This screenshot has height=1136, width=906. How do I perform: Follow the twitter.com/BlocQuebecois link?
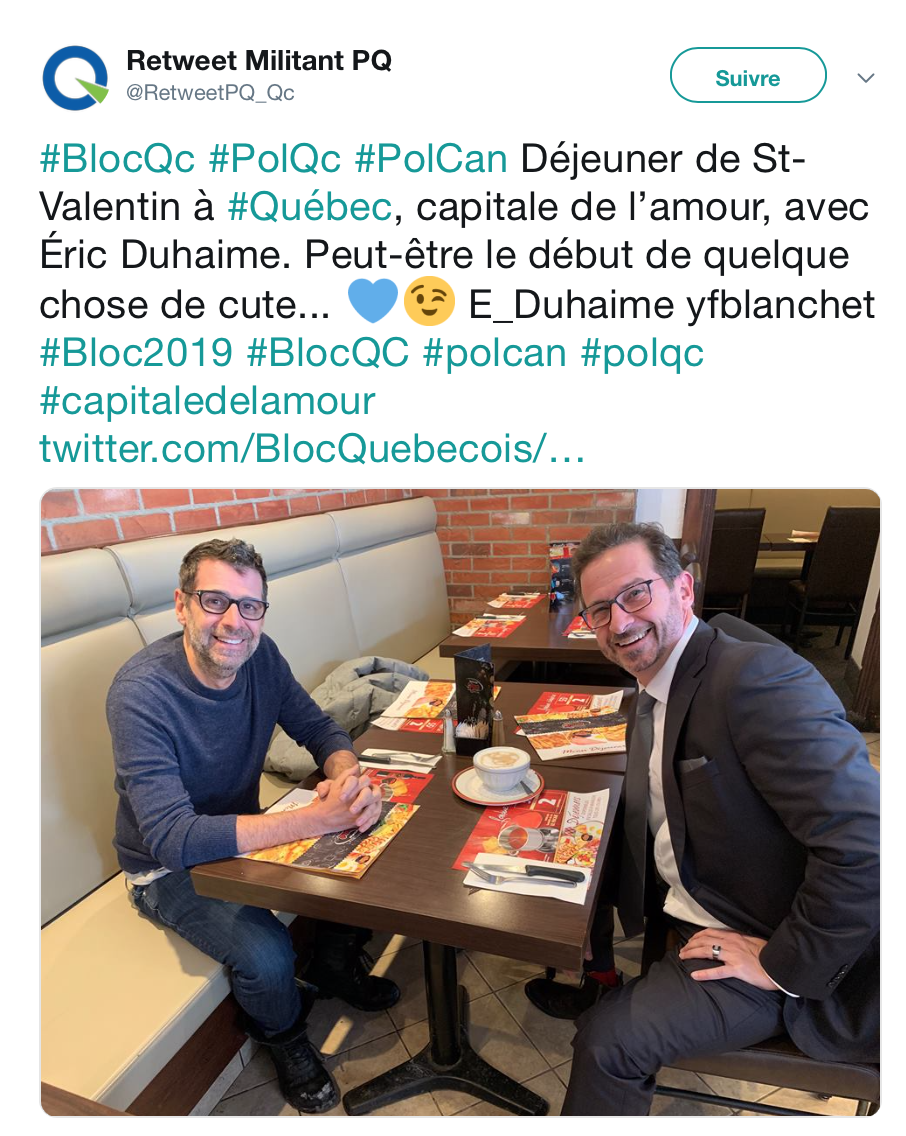[312, 449]
